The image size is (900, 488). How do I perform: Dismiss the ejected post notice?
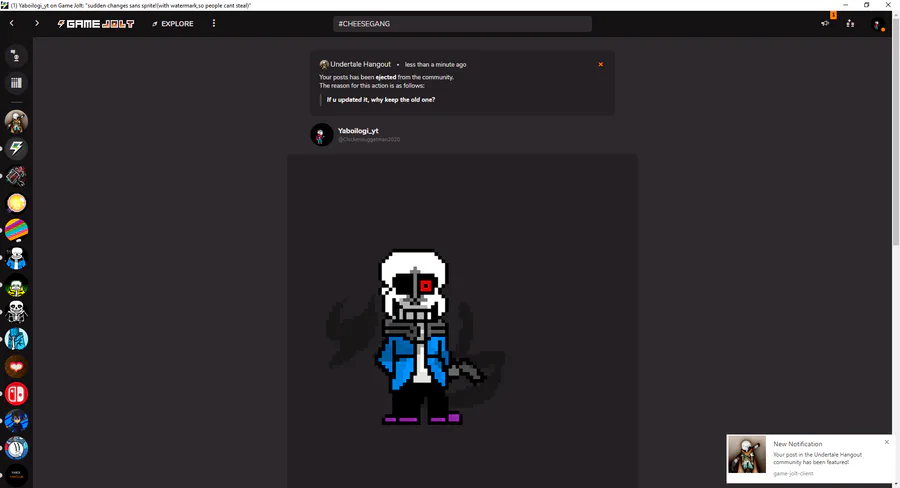pyautogui.click(x=600, y=64)
